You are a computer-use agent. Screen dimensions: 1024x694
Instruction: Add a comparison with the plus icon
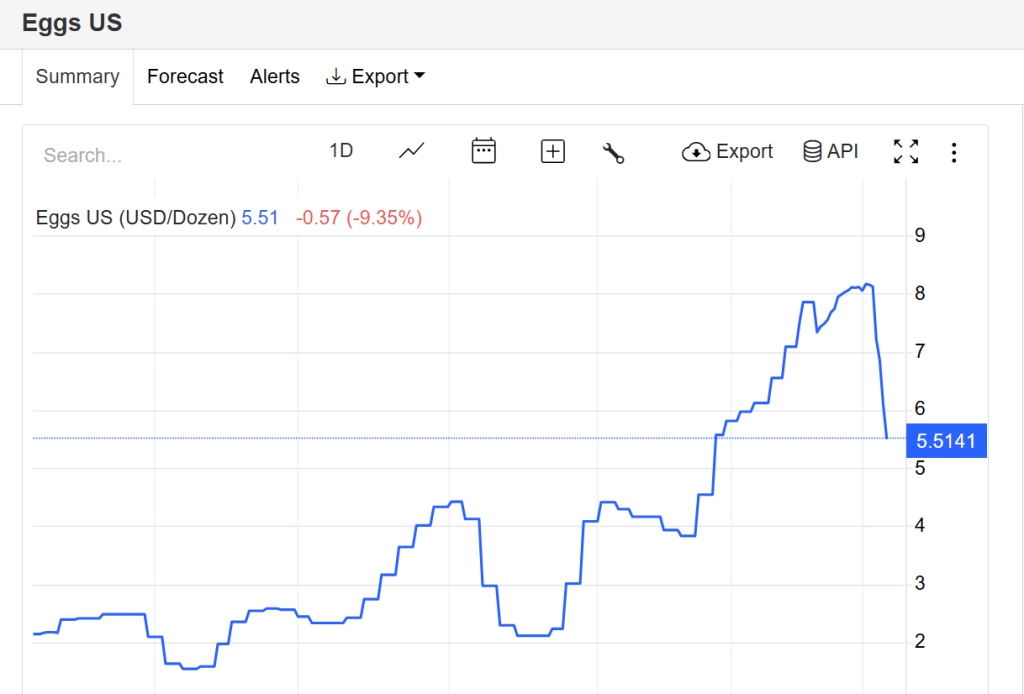pos(552,151)
